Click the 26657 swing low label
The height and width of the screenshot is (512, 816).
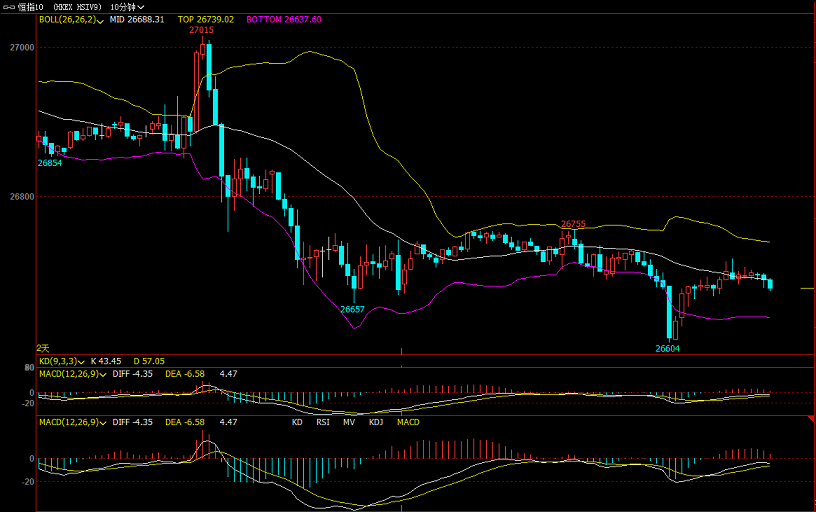(x=352, y=310)
